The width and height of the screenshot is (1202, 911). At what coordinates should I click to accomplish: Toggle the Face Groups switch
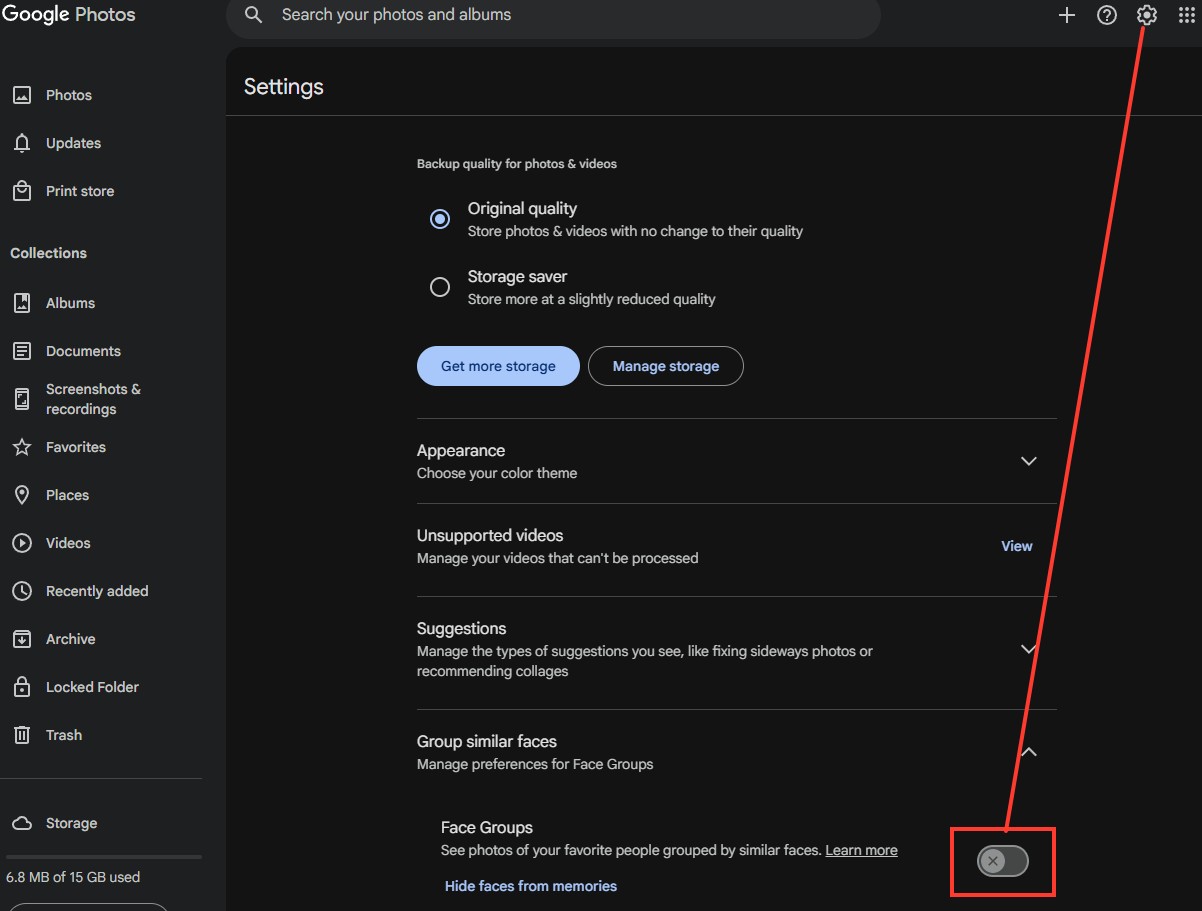click(1003, 861)
